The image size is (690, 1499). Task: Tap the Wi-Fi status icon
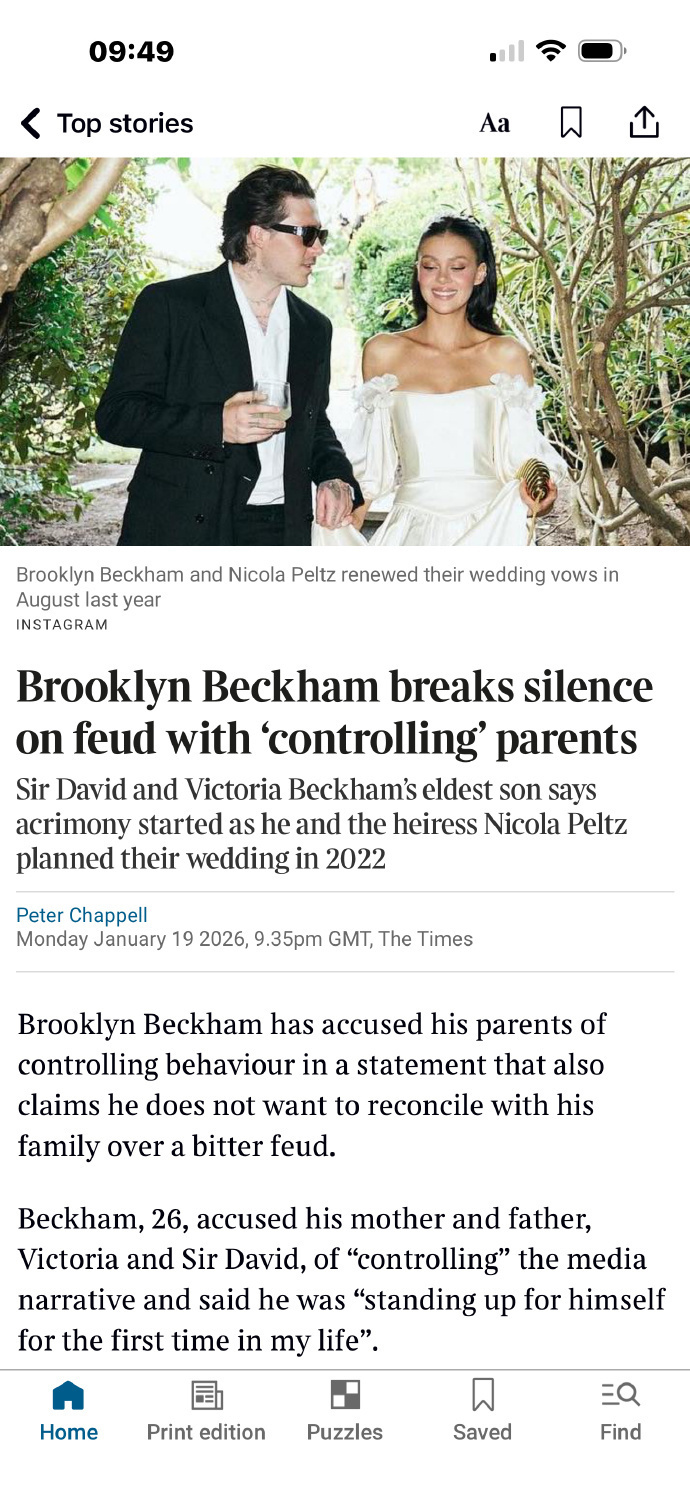click(x=550, y=50)
